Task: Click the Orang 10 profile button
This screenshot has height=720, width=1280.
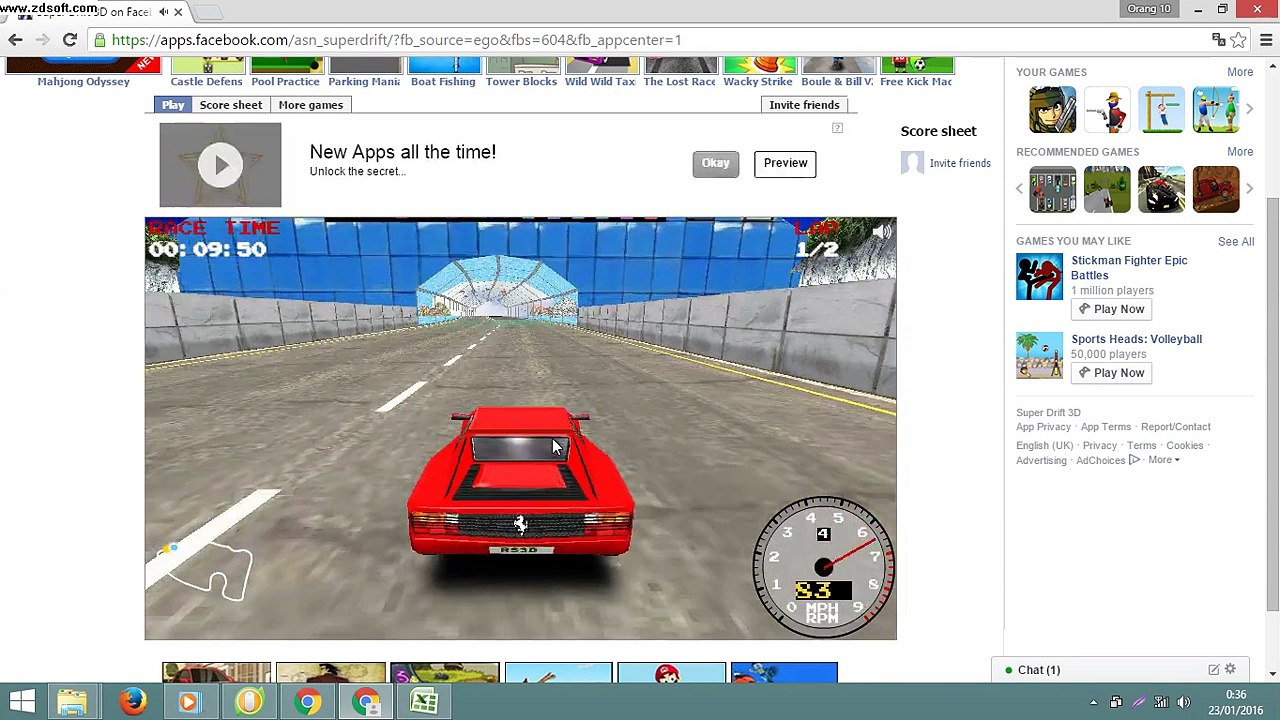Action: 1148,9
